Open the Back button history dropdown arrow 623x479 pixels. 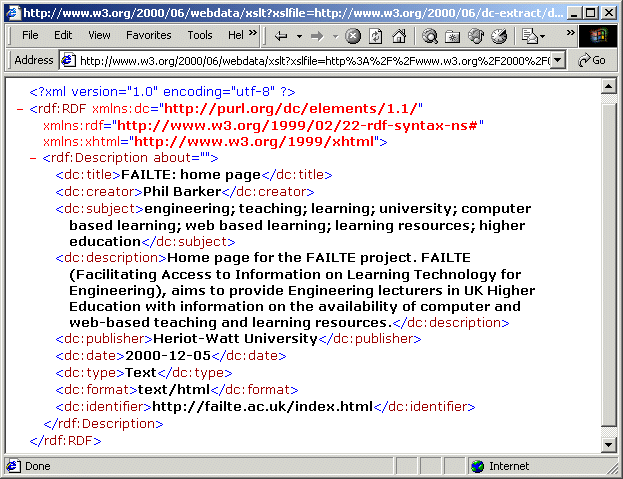coord(299,37)
